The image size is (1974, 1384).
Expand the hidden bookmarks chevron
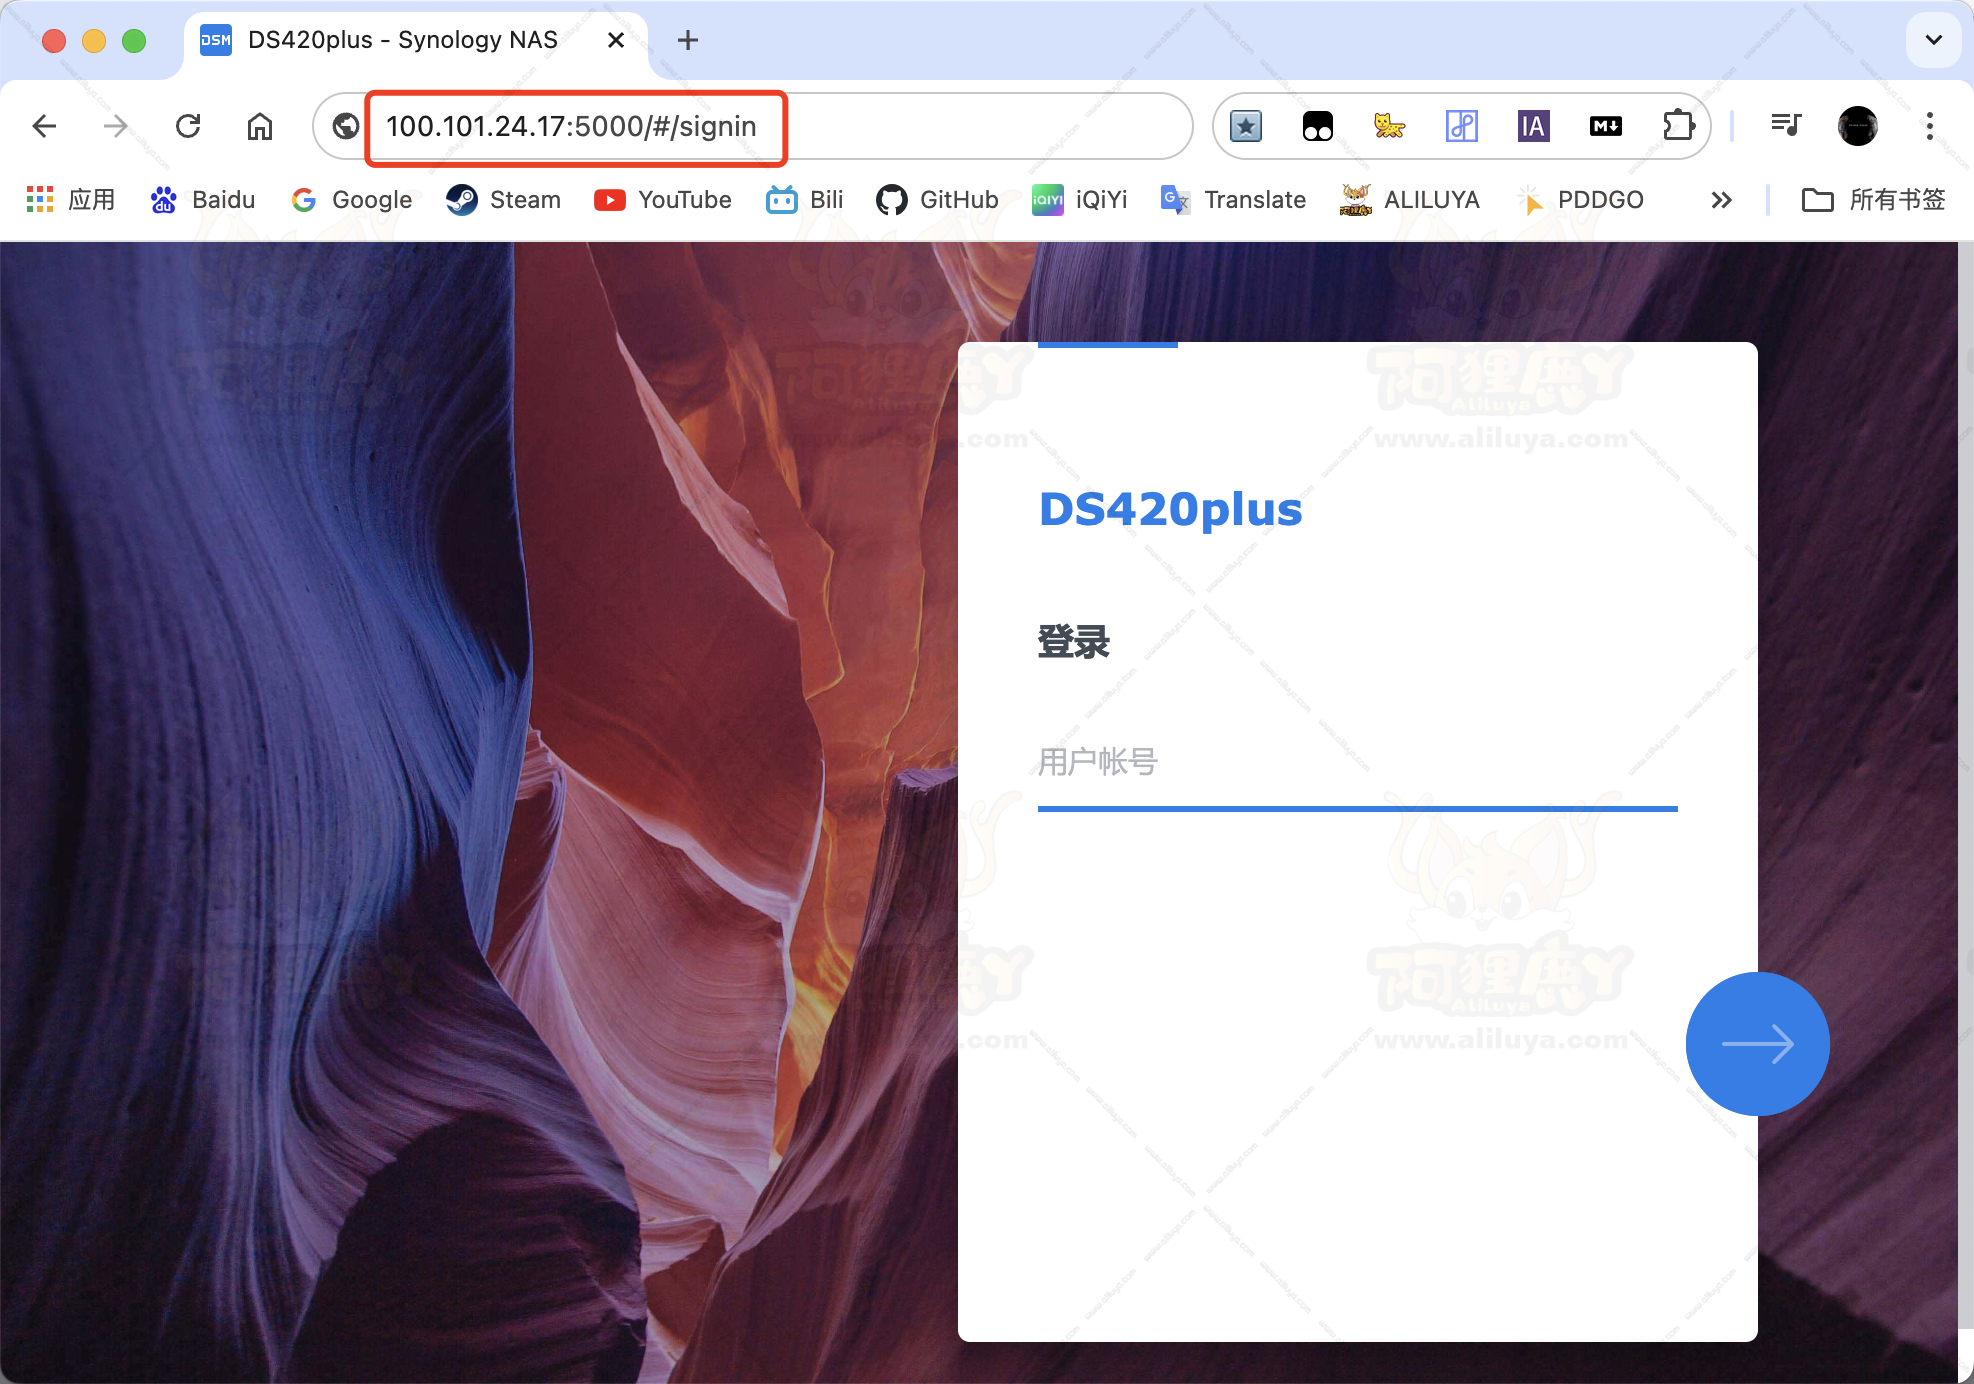(x=1721, y=200)
